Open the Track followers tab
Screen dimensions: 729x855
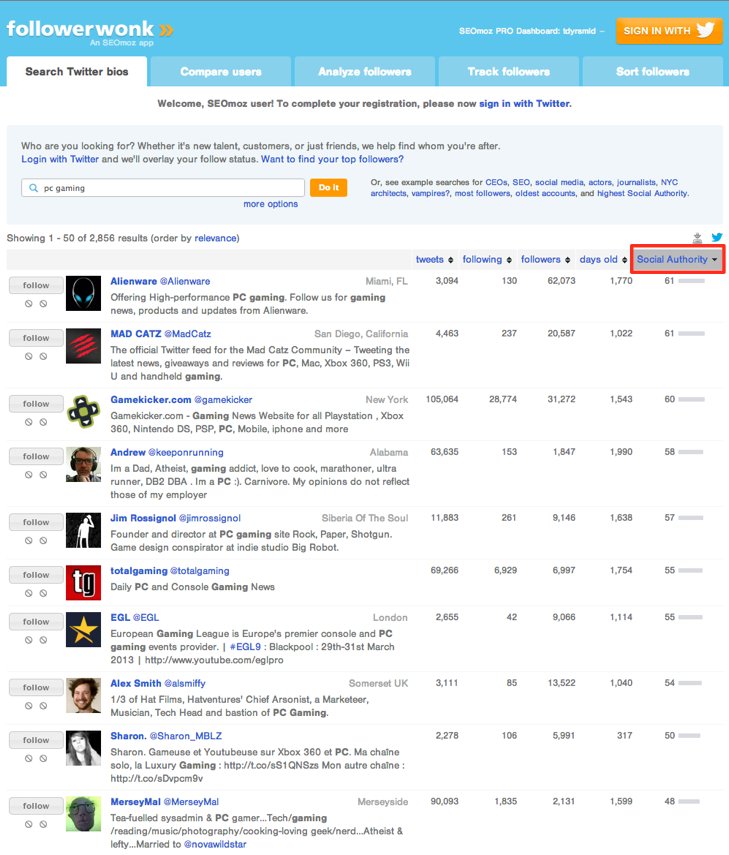pos(509,71)
